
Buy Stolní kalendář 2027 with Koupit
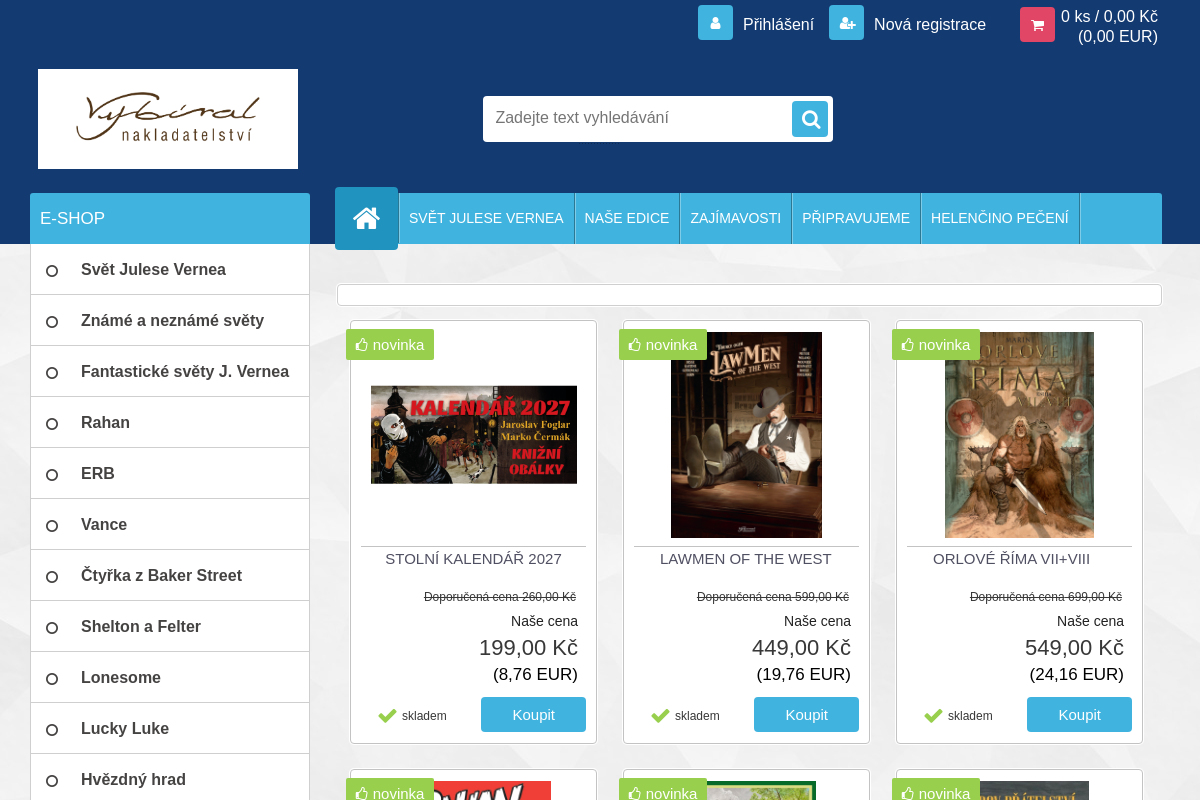click(533, 715)
